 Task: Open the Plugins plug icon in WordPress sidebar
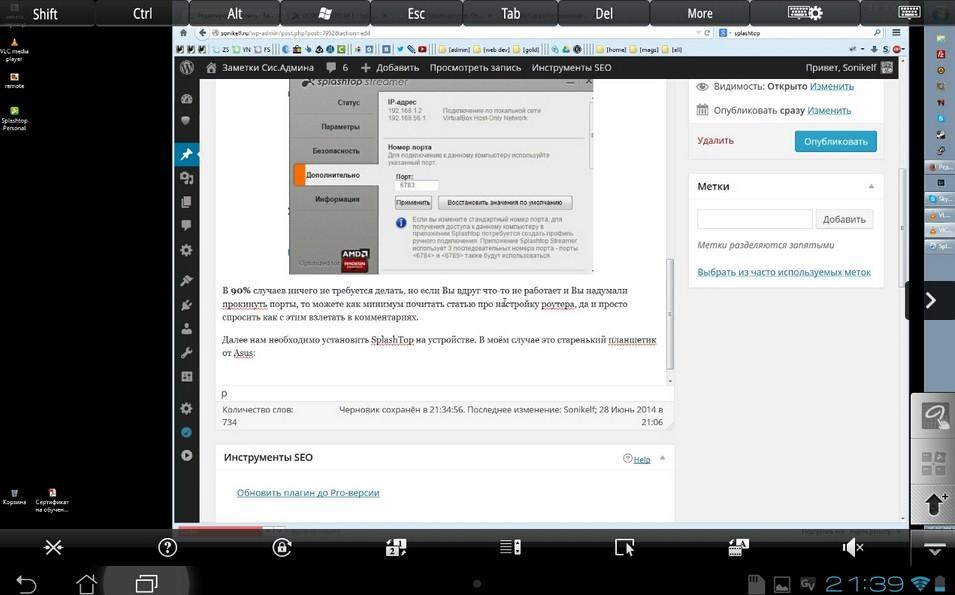186,305
